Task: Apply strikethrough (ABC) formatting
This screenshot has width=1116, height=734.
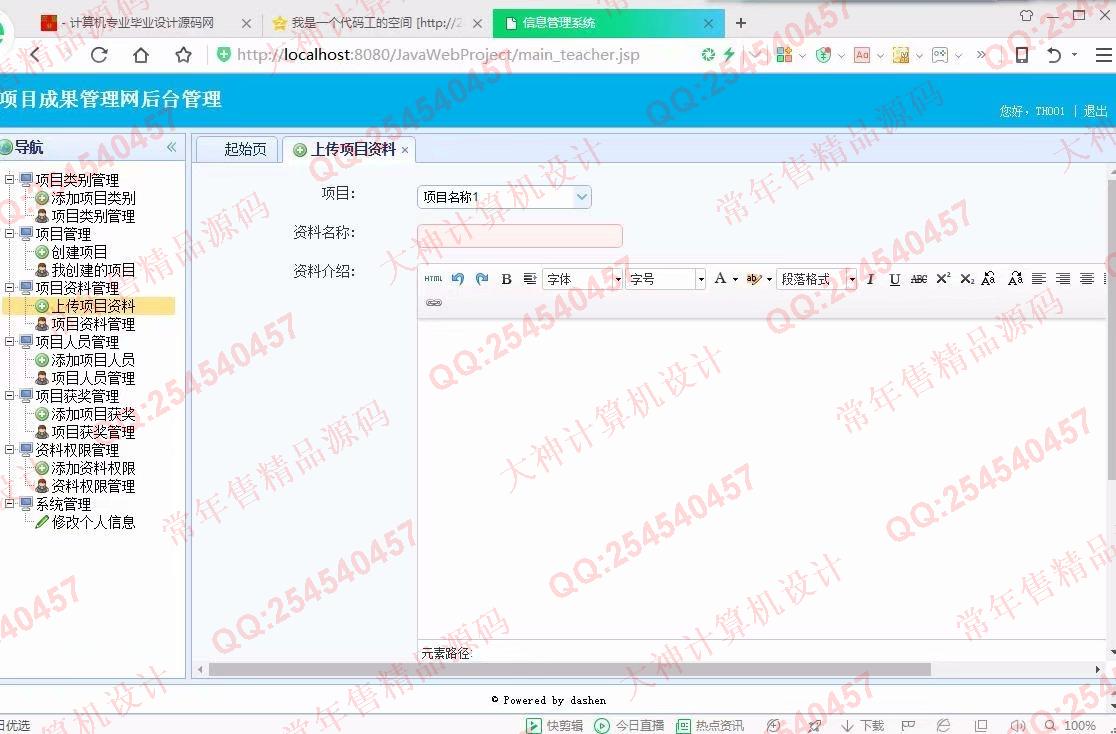Action: [x=919, y=279]
